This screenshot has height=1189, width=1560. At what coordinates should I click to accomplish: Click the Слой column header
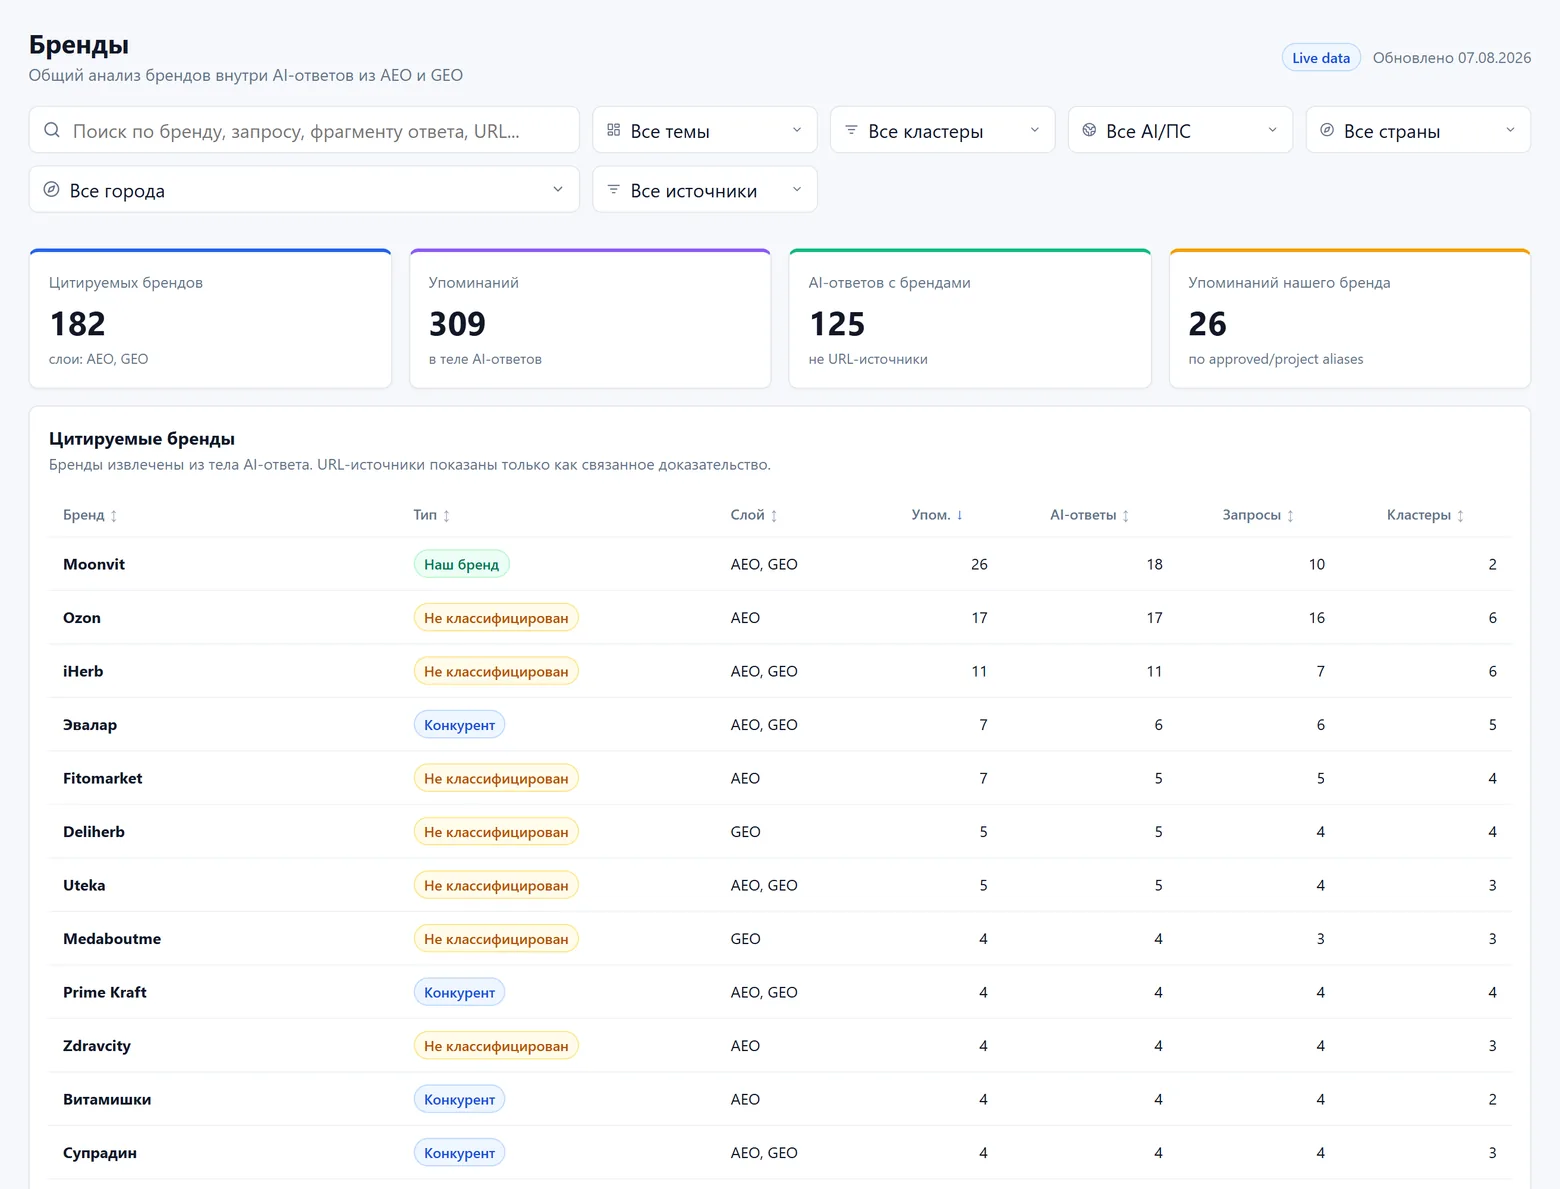754,515
